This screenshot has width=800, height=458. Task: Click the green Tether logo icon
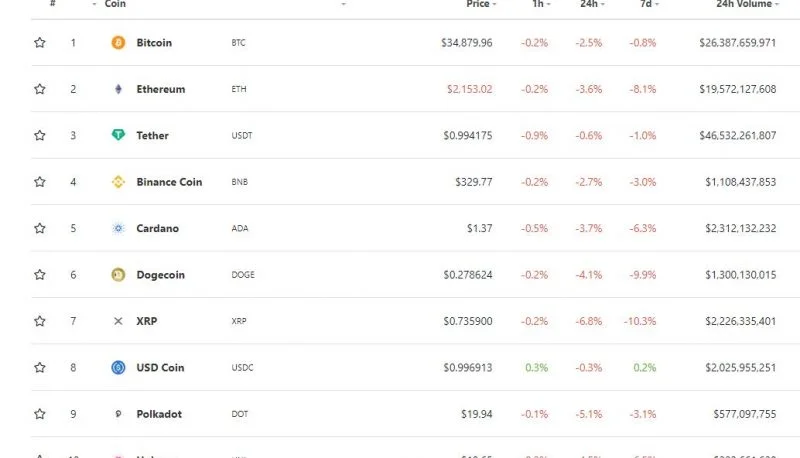coord(118,135)
